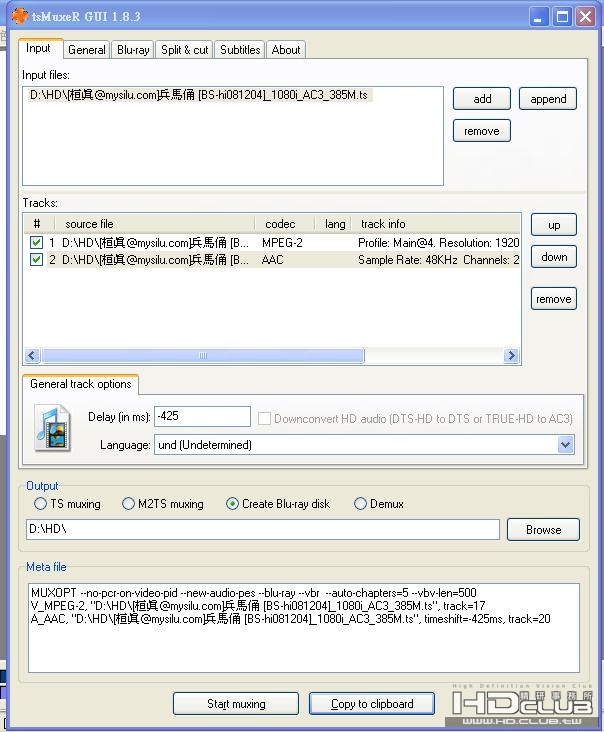The image size is (604, 732).
Task: Move track up with up button
Action: tap(554, 225)
